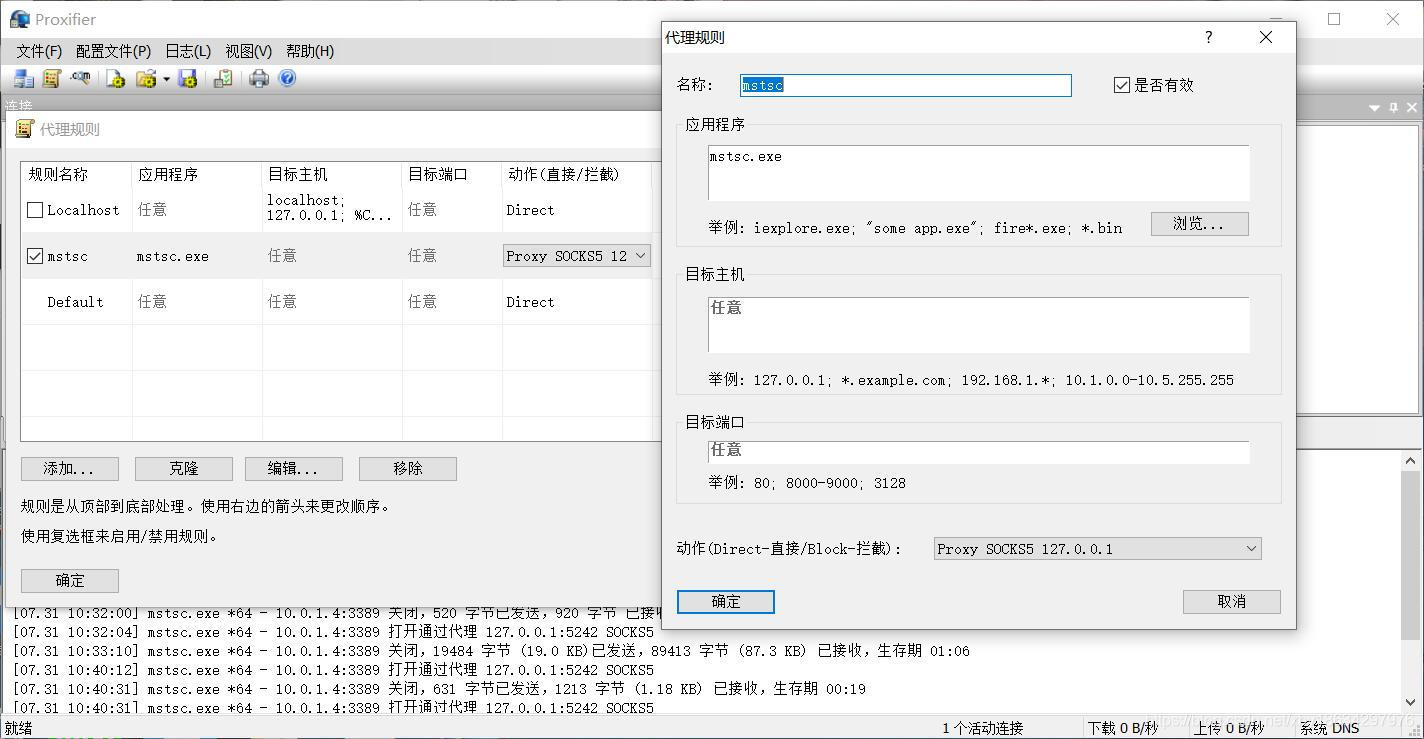Cancel rule dialog with 取消 button
1424x739 pixels.
click(x=1232, y=602)
